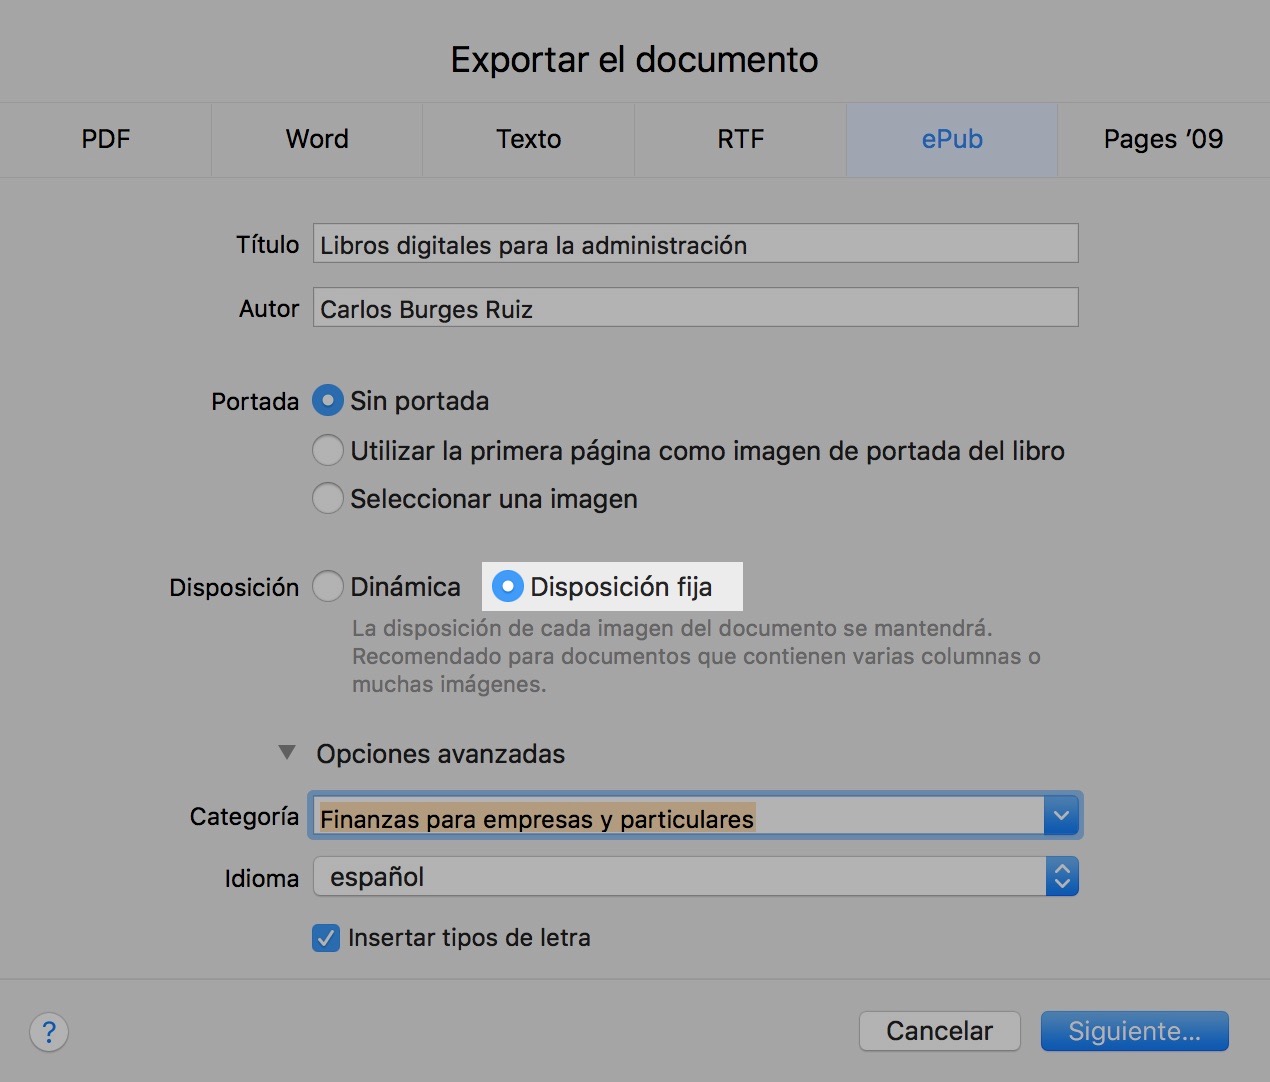1270x1082 pixels.
Task: Click the Siguiente button
Action: coord(1134,1031)
